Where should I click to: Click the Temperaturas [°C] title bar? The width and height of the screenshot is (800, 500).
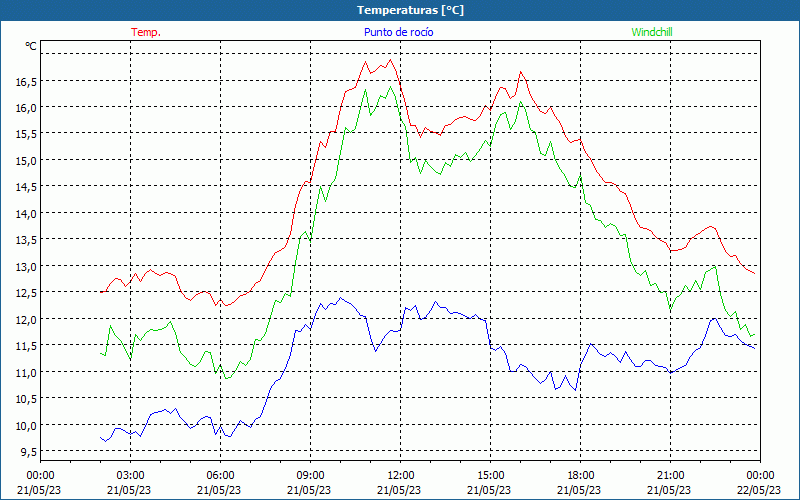pos(400,10)
